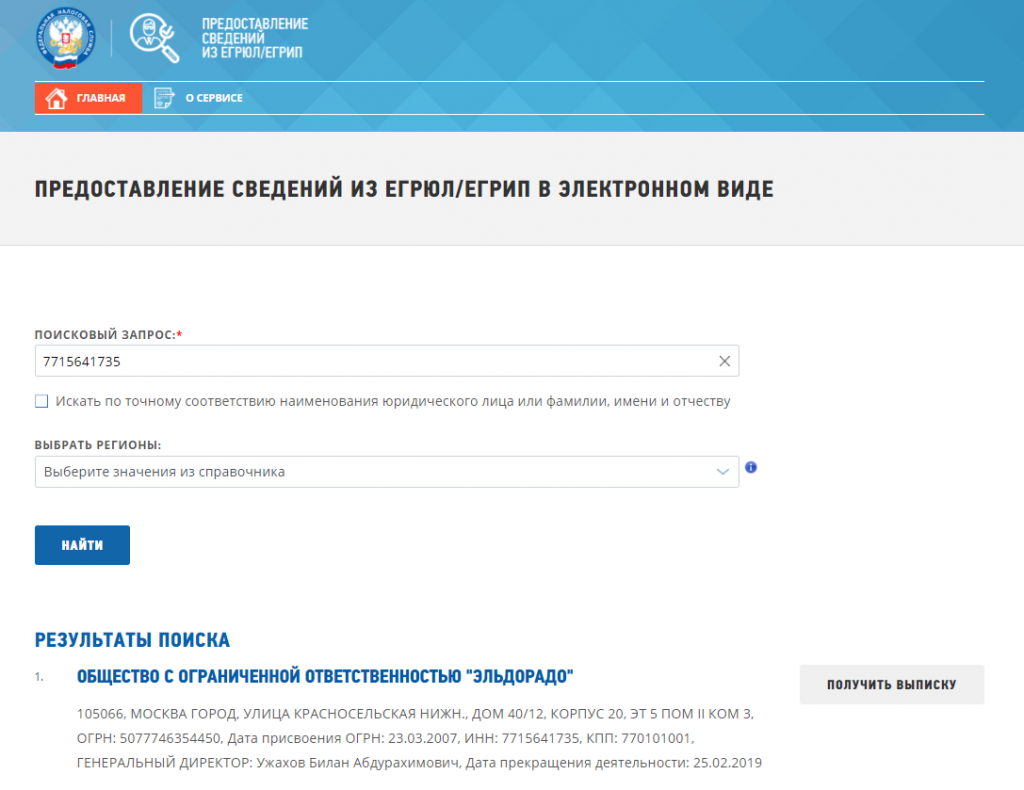Viewport: 1024px width, 790px height.
Task: Click the Поисковый запрос field label
Action: [108, 334]
